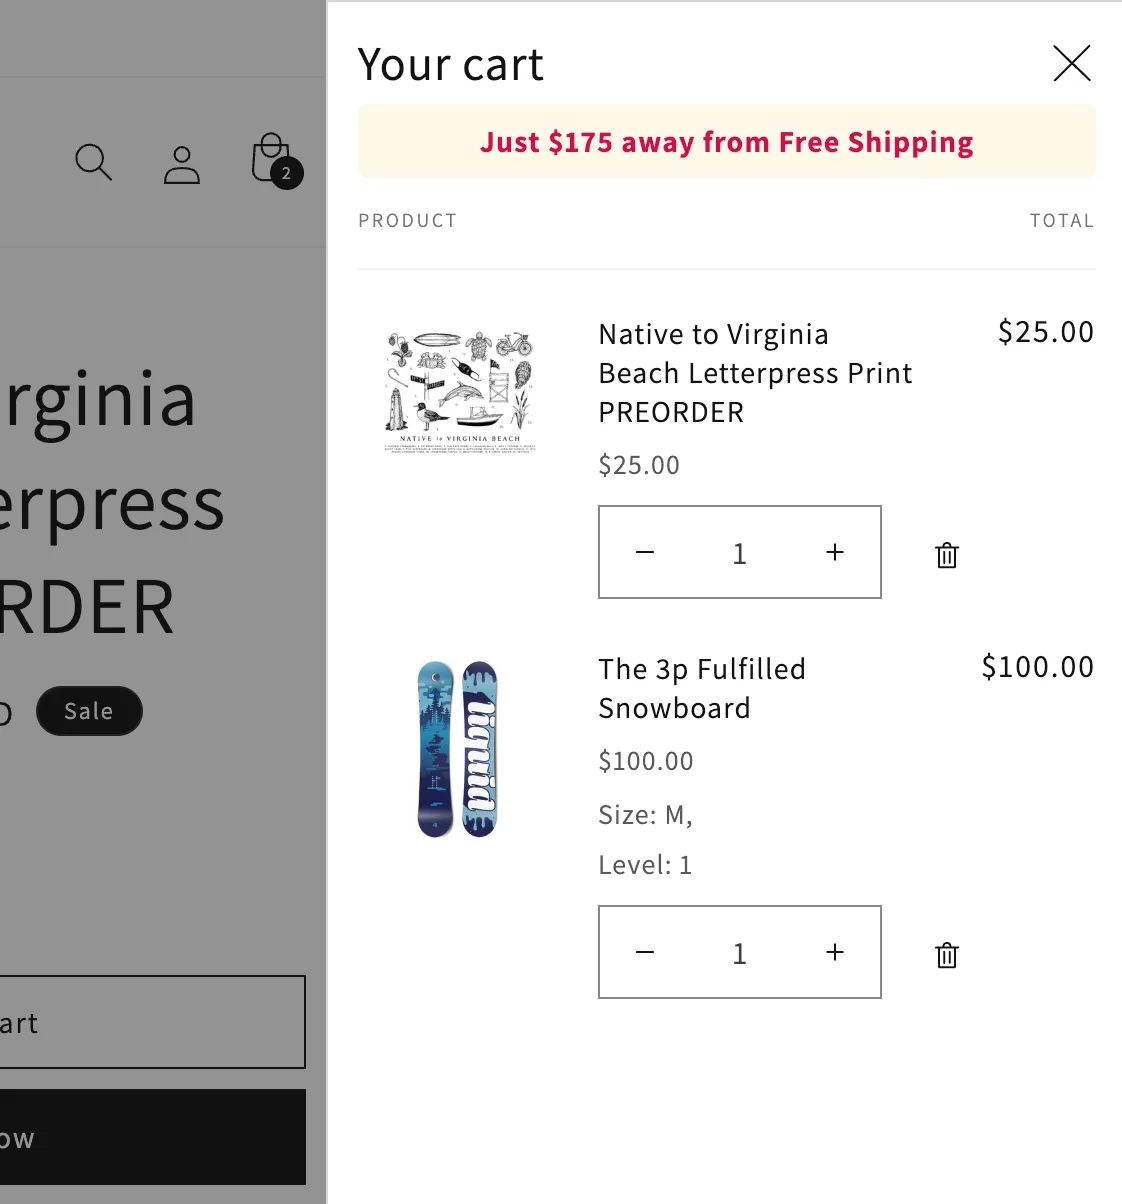Increase Snowboard quantity with plus button
The height and width of the screenshot is (1204, 1122).
coord(835,953)
